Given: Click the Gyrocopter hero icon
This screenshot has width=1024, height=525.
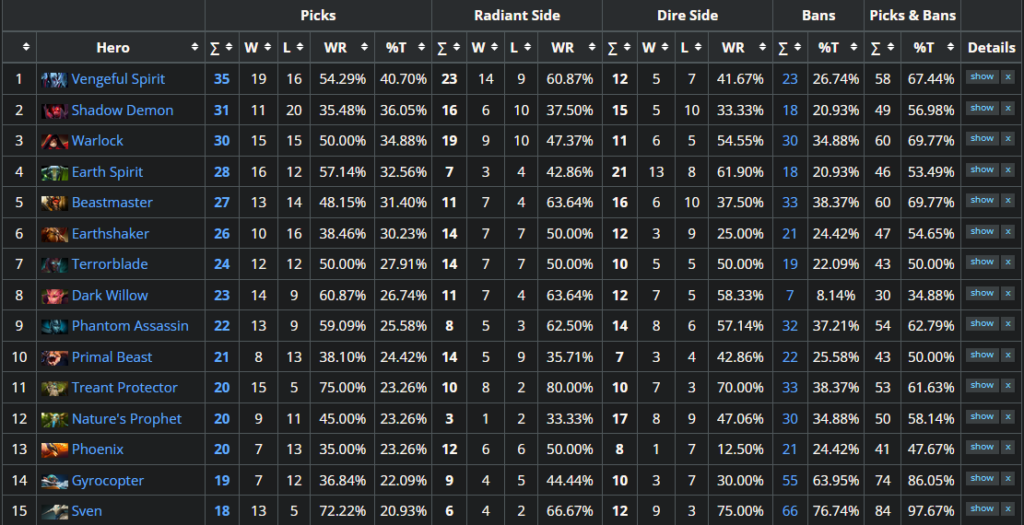Looking at the screenshot, I should coord(54,481).
